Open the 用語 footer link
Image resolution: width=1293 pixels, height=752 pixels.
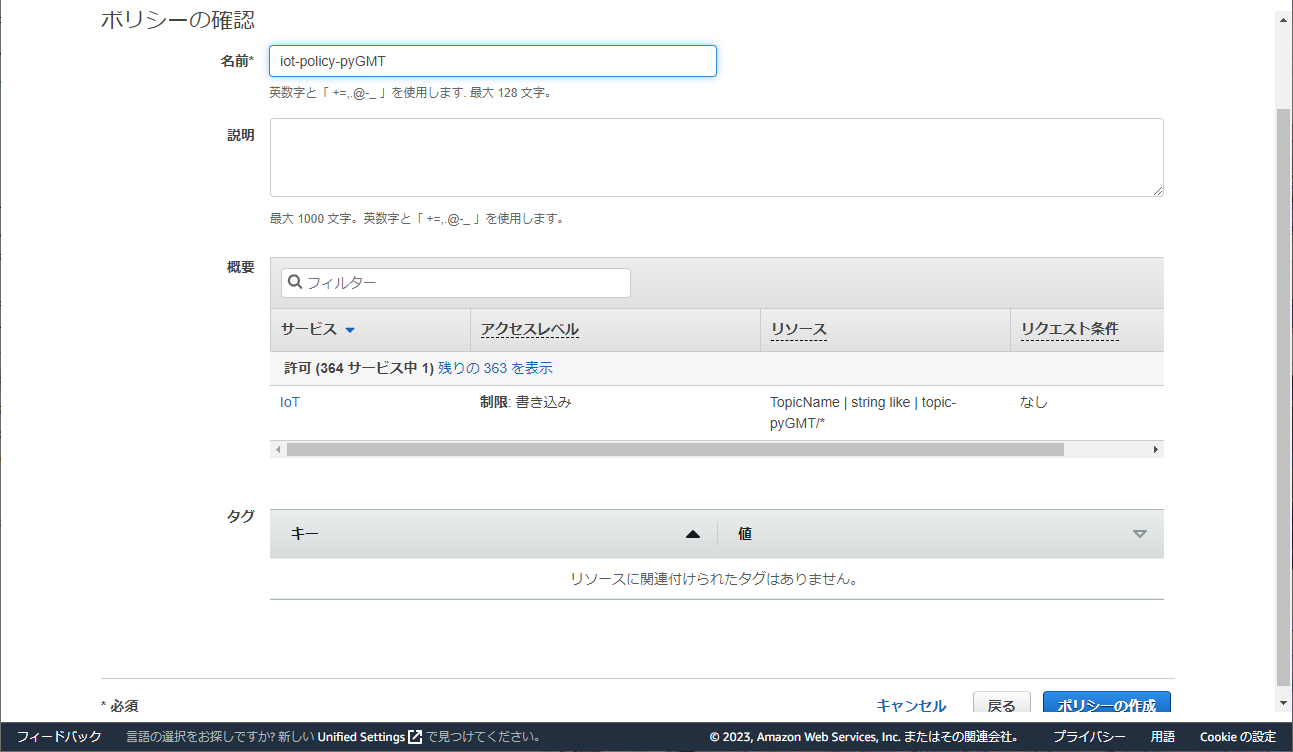pyautogui.click(x=1162, y=737)
